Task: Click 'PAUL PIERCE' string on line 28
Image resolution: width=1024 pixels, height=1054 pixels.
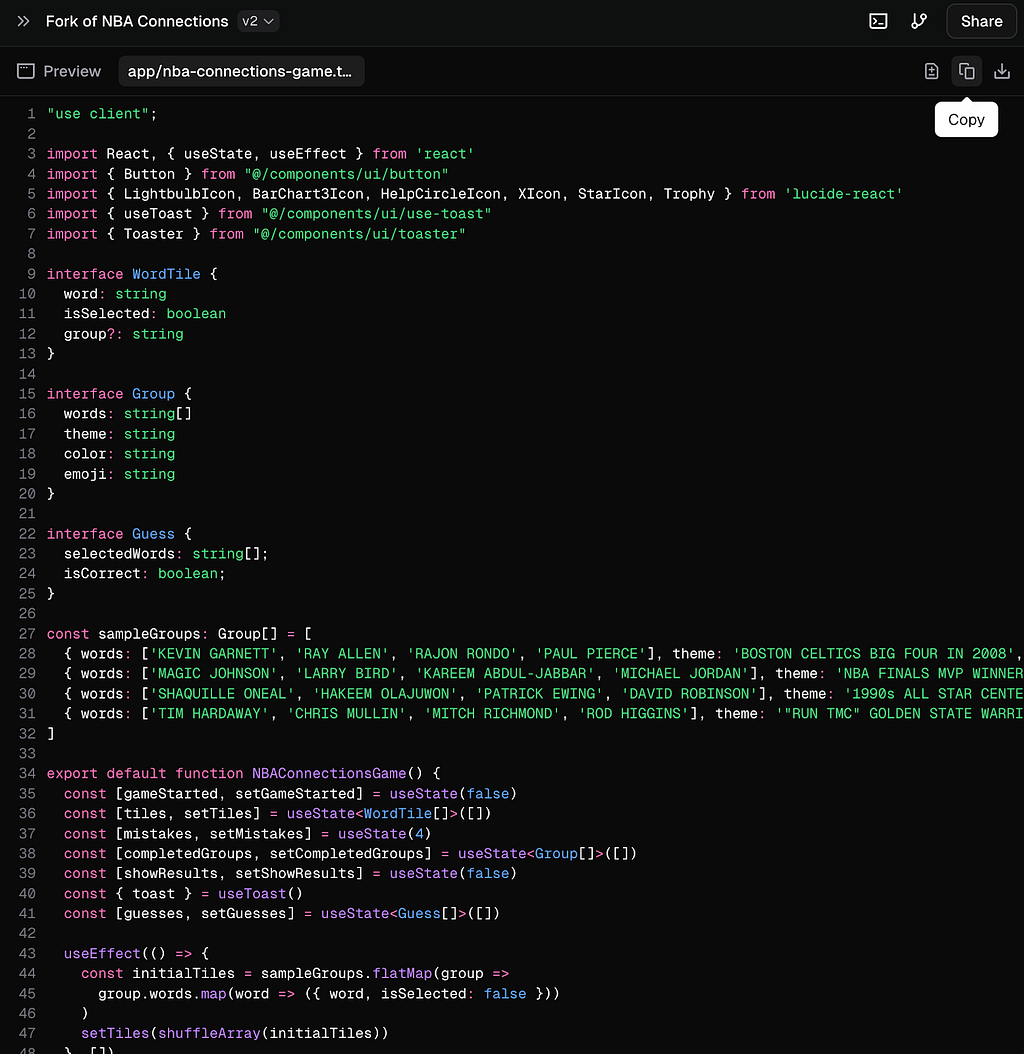Action: tap(590, 653)
